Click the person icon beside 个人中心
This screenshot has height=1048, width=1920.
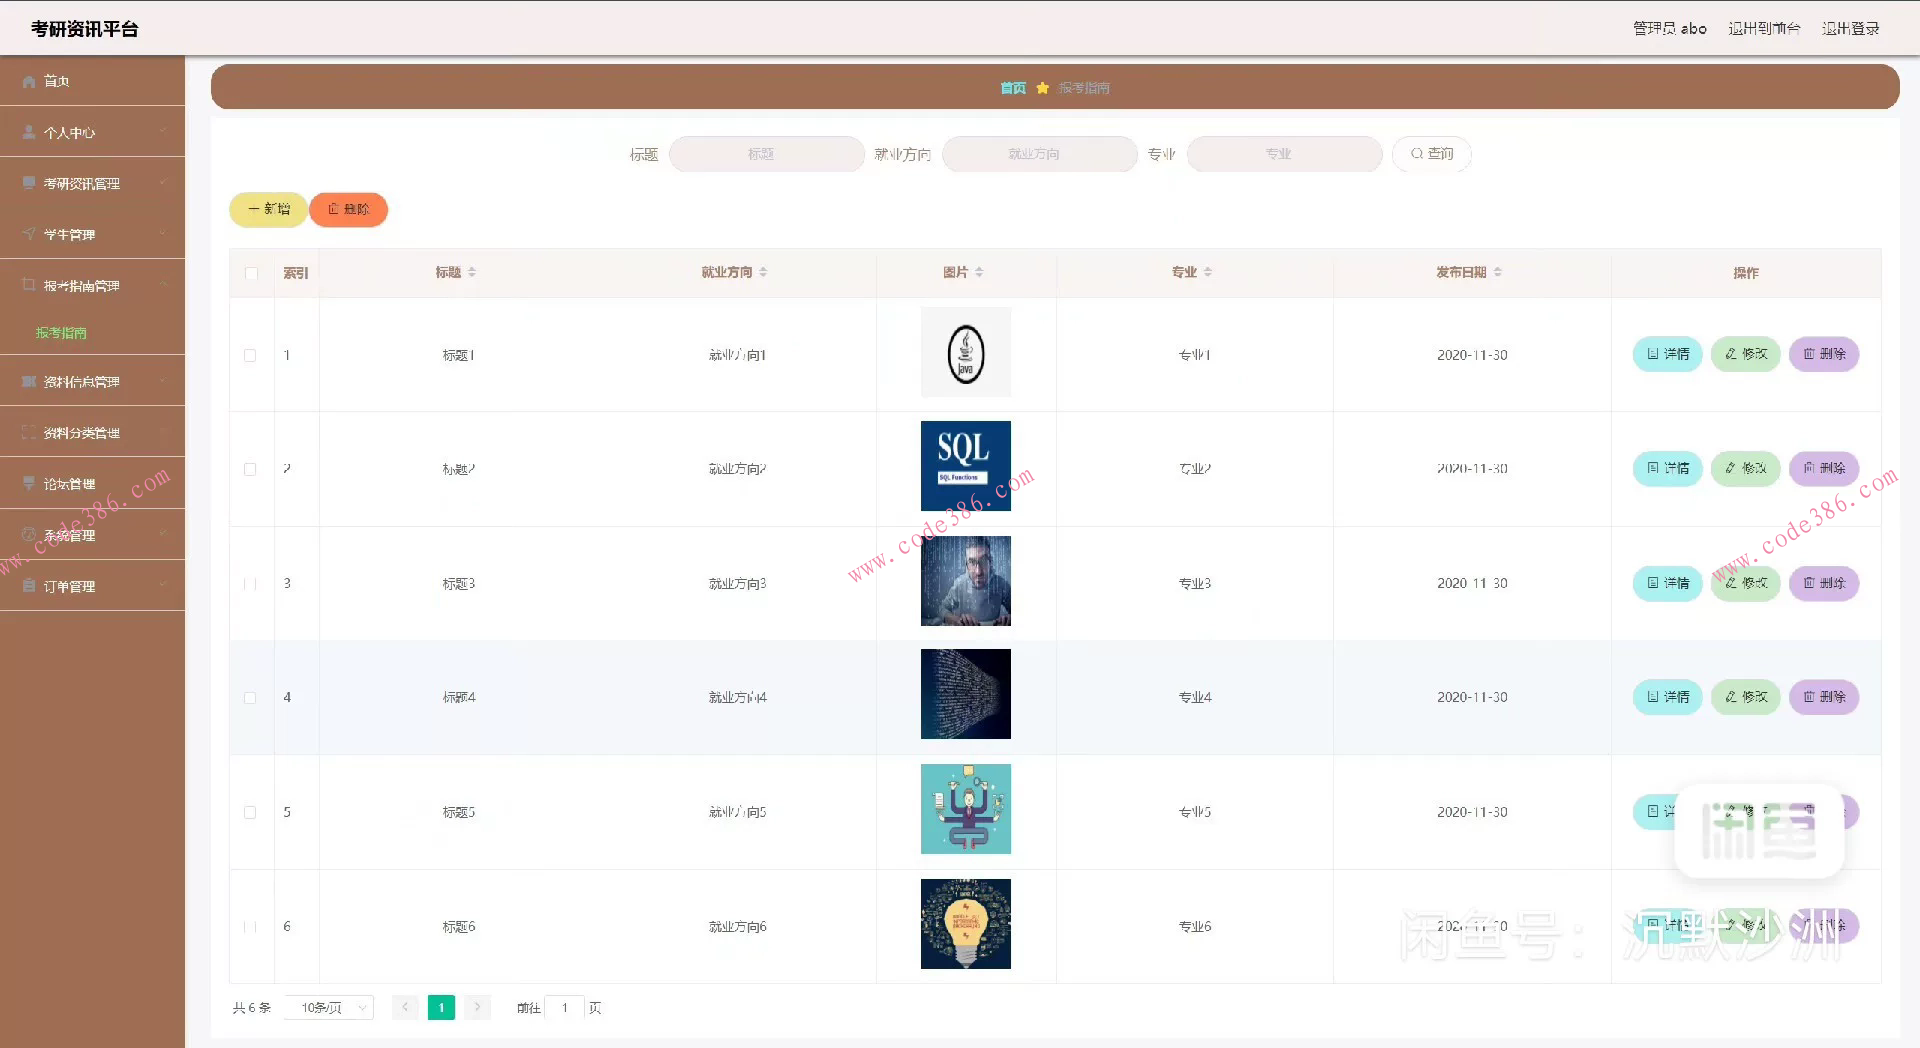(29, 132)
